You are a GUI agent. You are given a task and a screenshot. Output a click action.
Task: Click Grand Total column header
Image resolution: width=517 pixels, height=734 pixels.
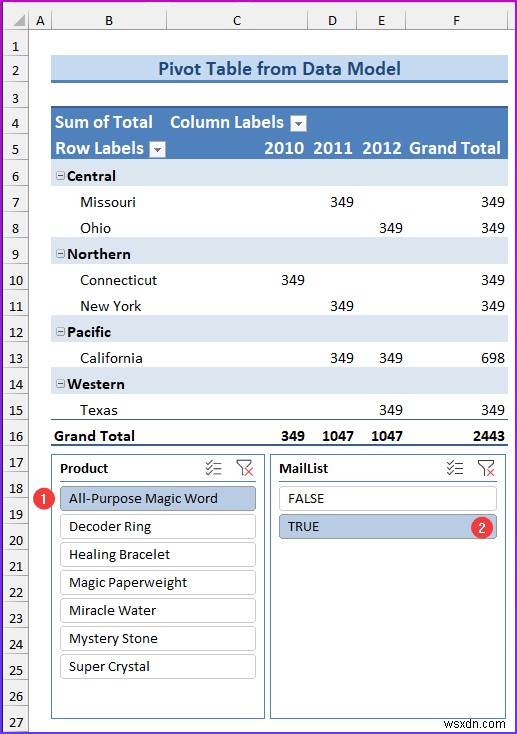click(x=455, y=148)
